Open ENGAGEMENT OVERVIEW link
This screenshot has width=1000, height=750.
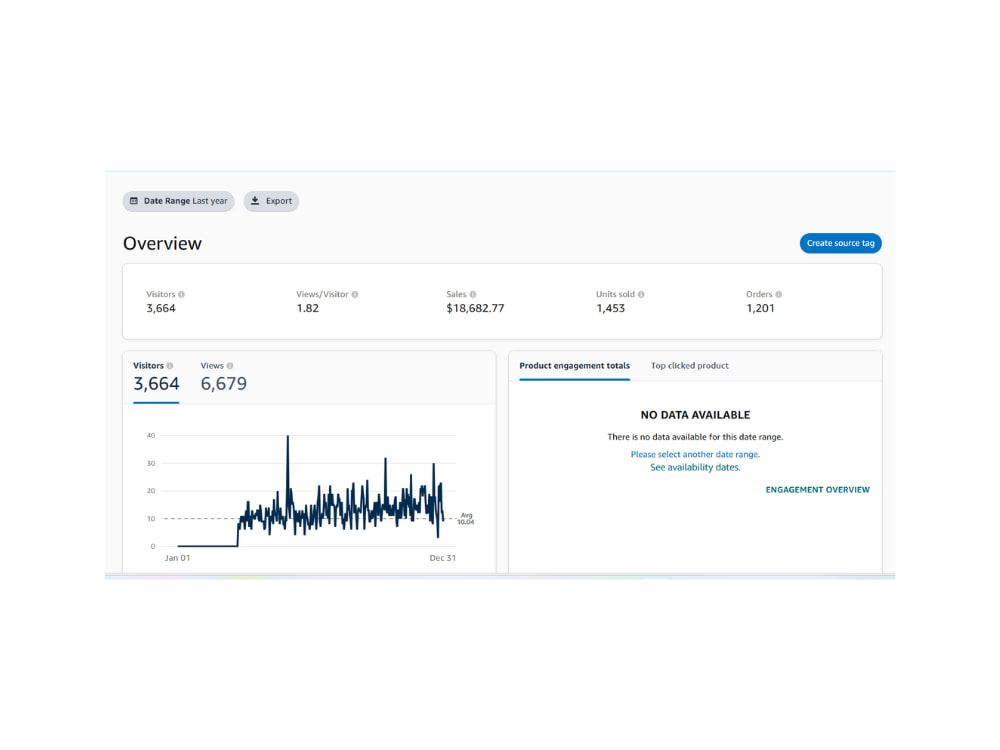point(818,490)
